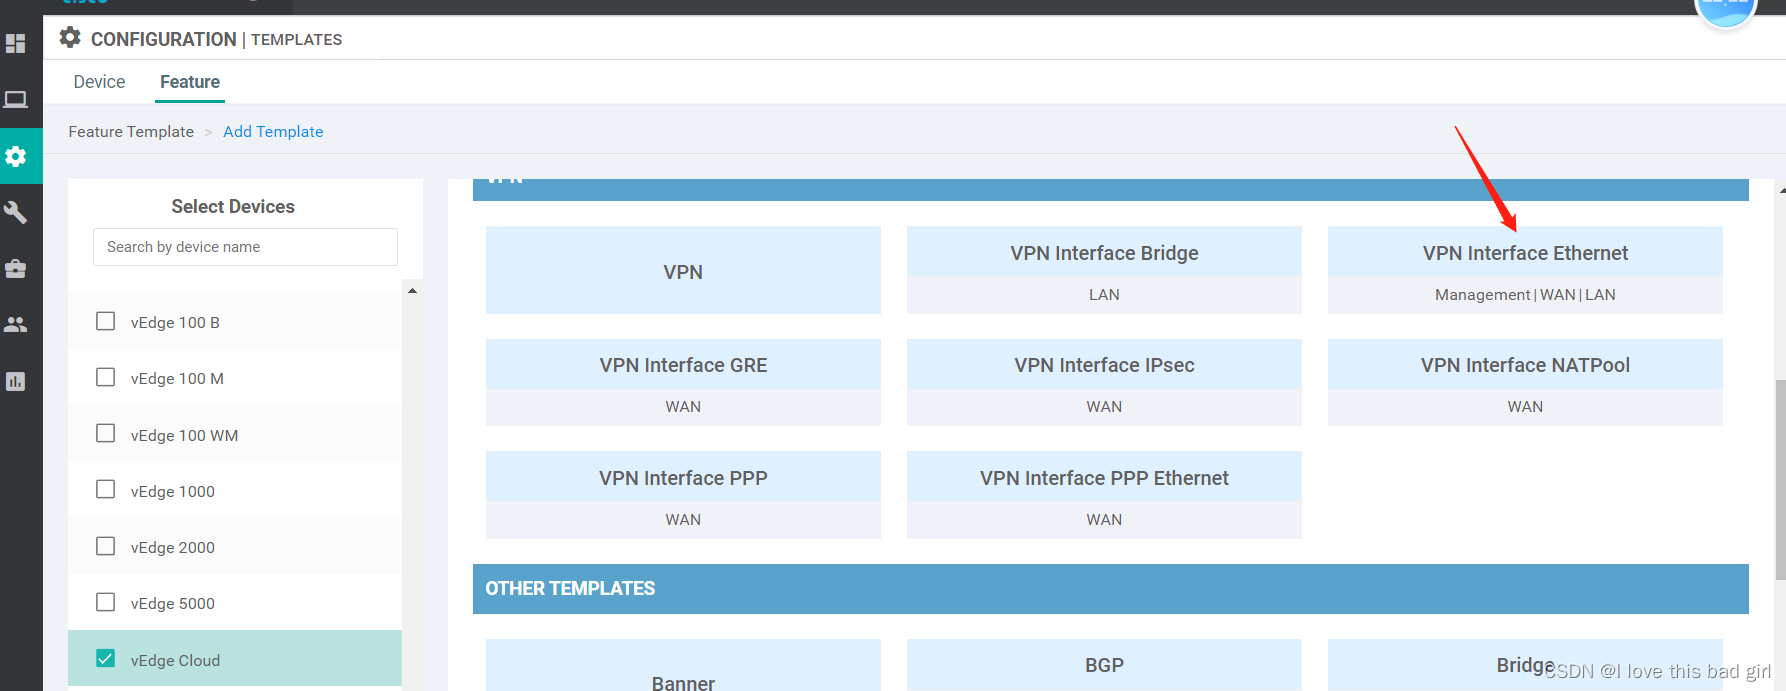Click the Select Devices heading

point(233,207)
